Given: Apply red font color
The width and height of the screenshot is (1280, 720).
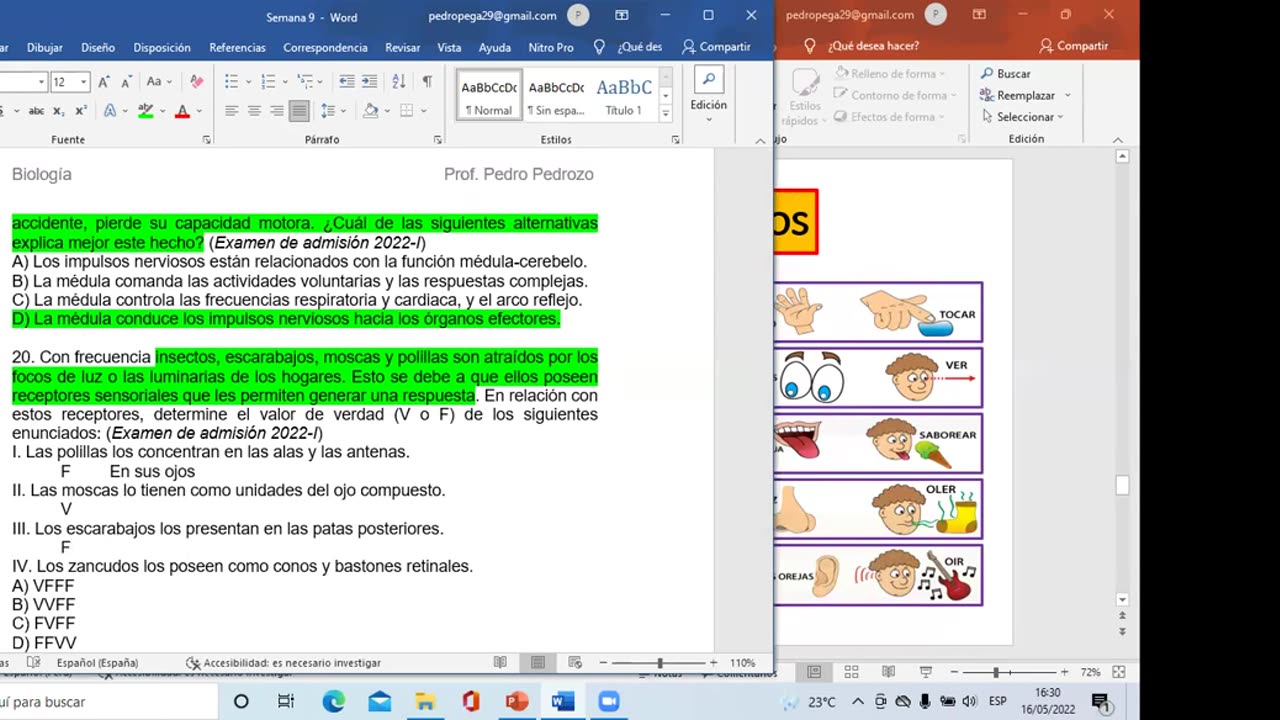Looking at the screenshot, I should point(182,111).
